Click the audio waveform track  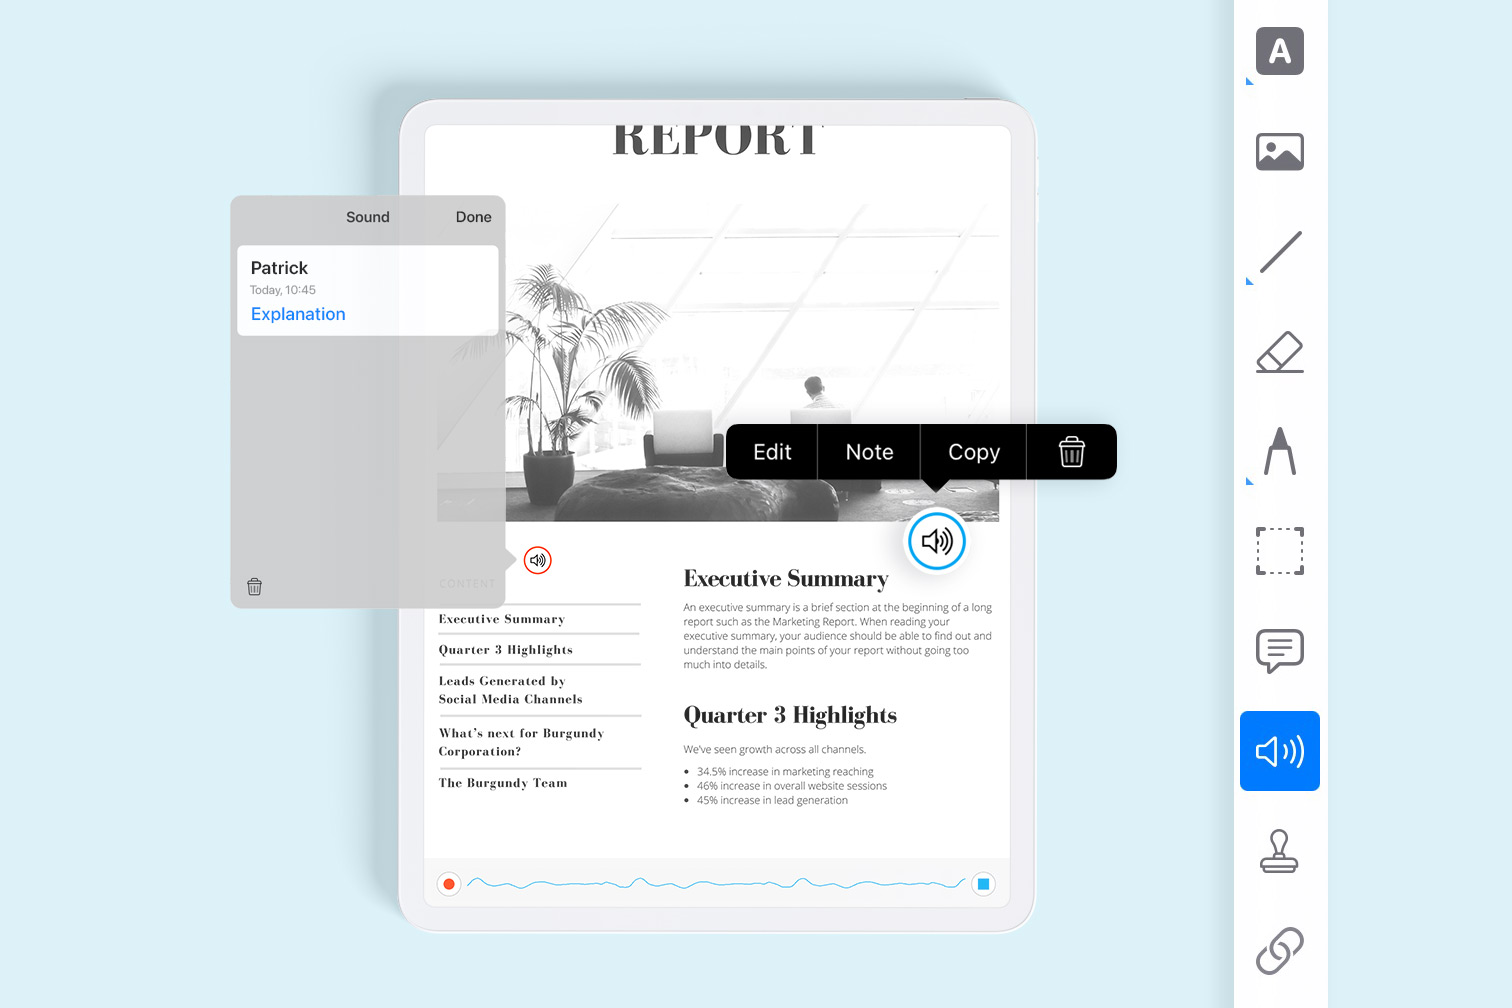pos(716,884)
